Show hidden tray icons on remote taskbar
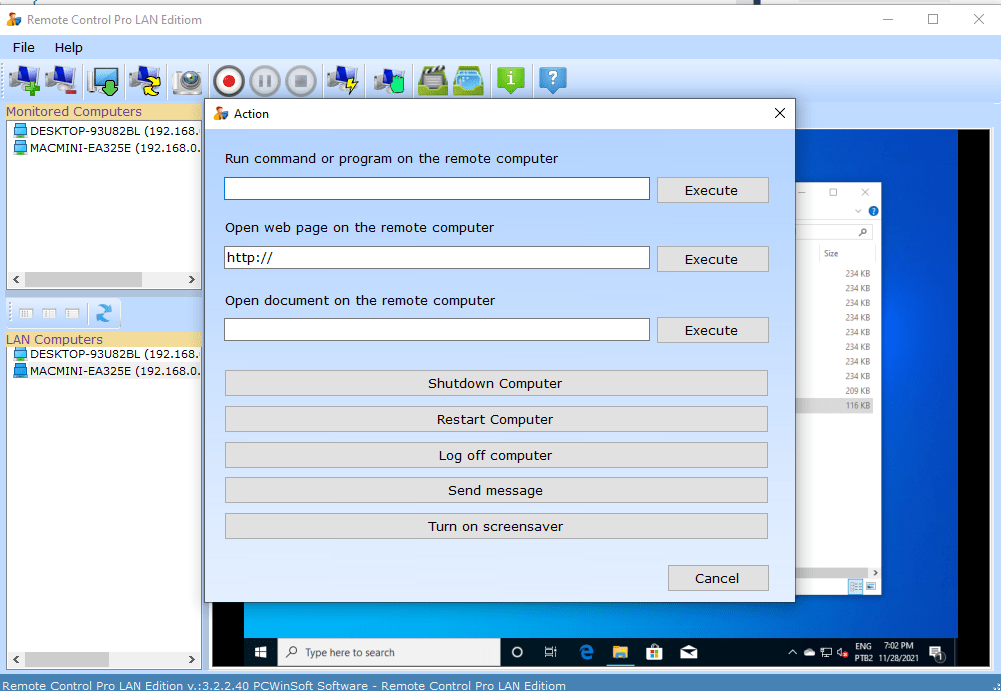1001x691 pixels. (792, 652)
